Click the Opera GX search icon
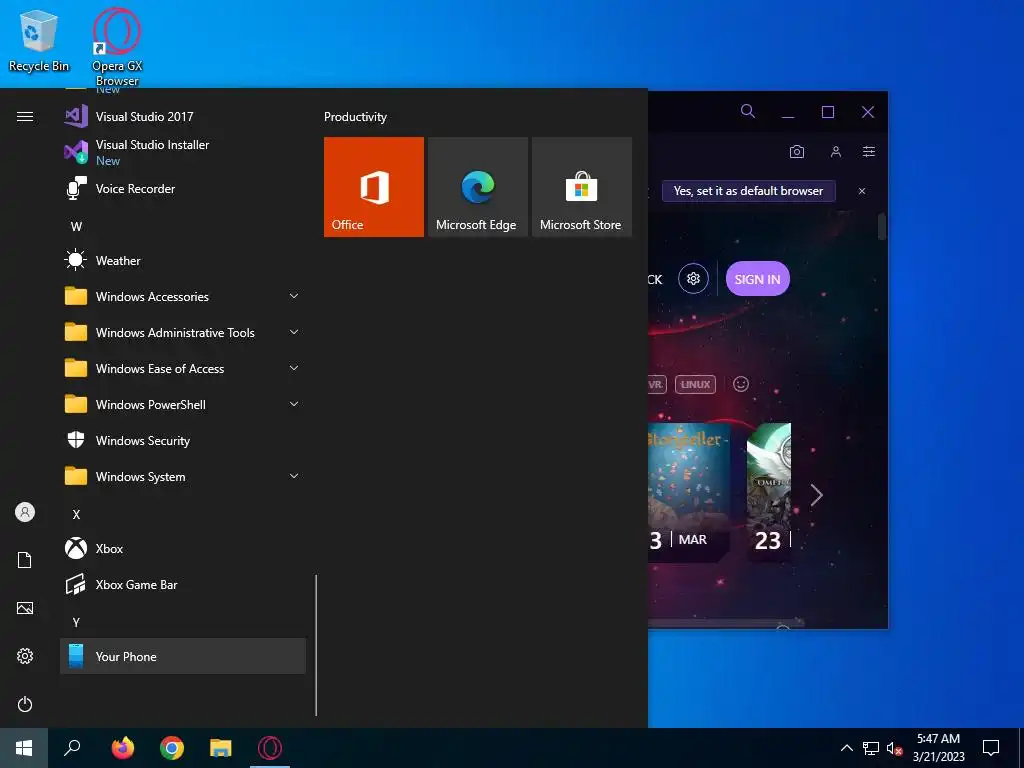The height and width of the screenshot is (768, 1024). (748, 112)
